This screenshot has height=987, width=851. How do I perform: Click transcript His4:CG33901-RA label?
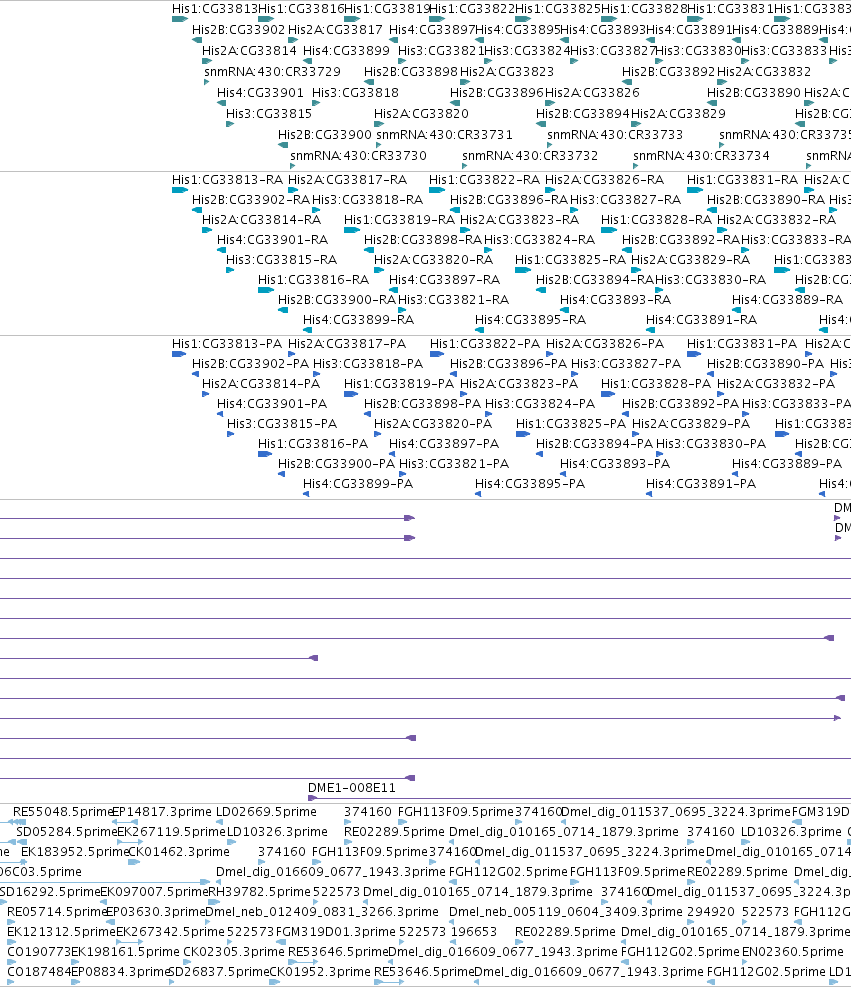tap(273, 240)
